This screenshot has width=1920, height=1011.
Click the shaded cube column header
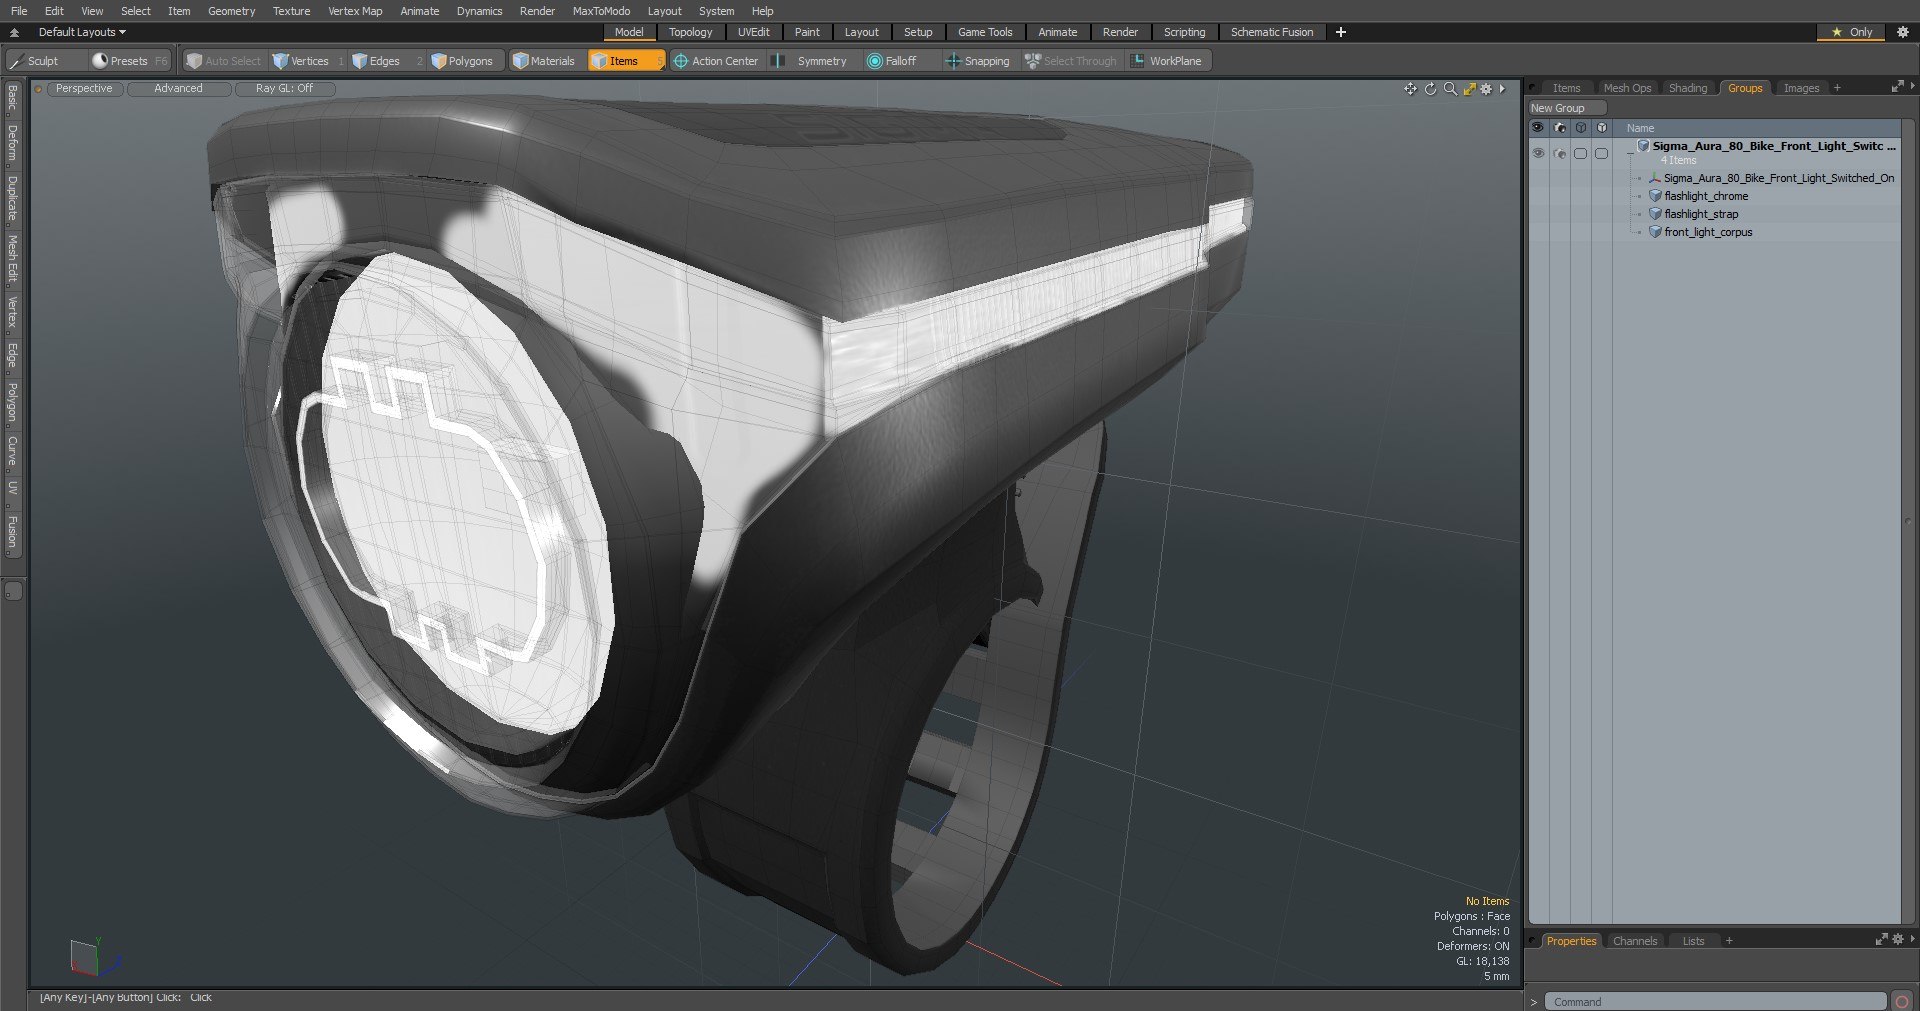point(1601,128)
